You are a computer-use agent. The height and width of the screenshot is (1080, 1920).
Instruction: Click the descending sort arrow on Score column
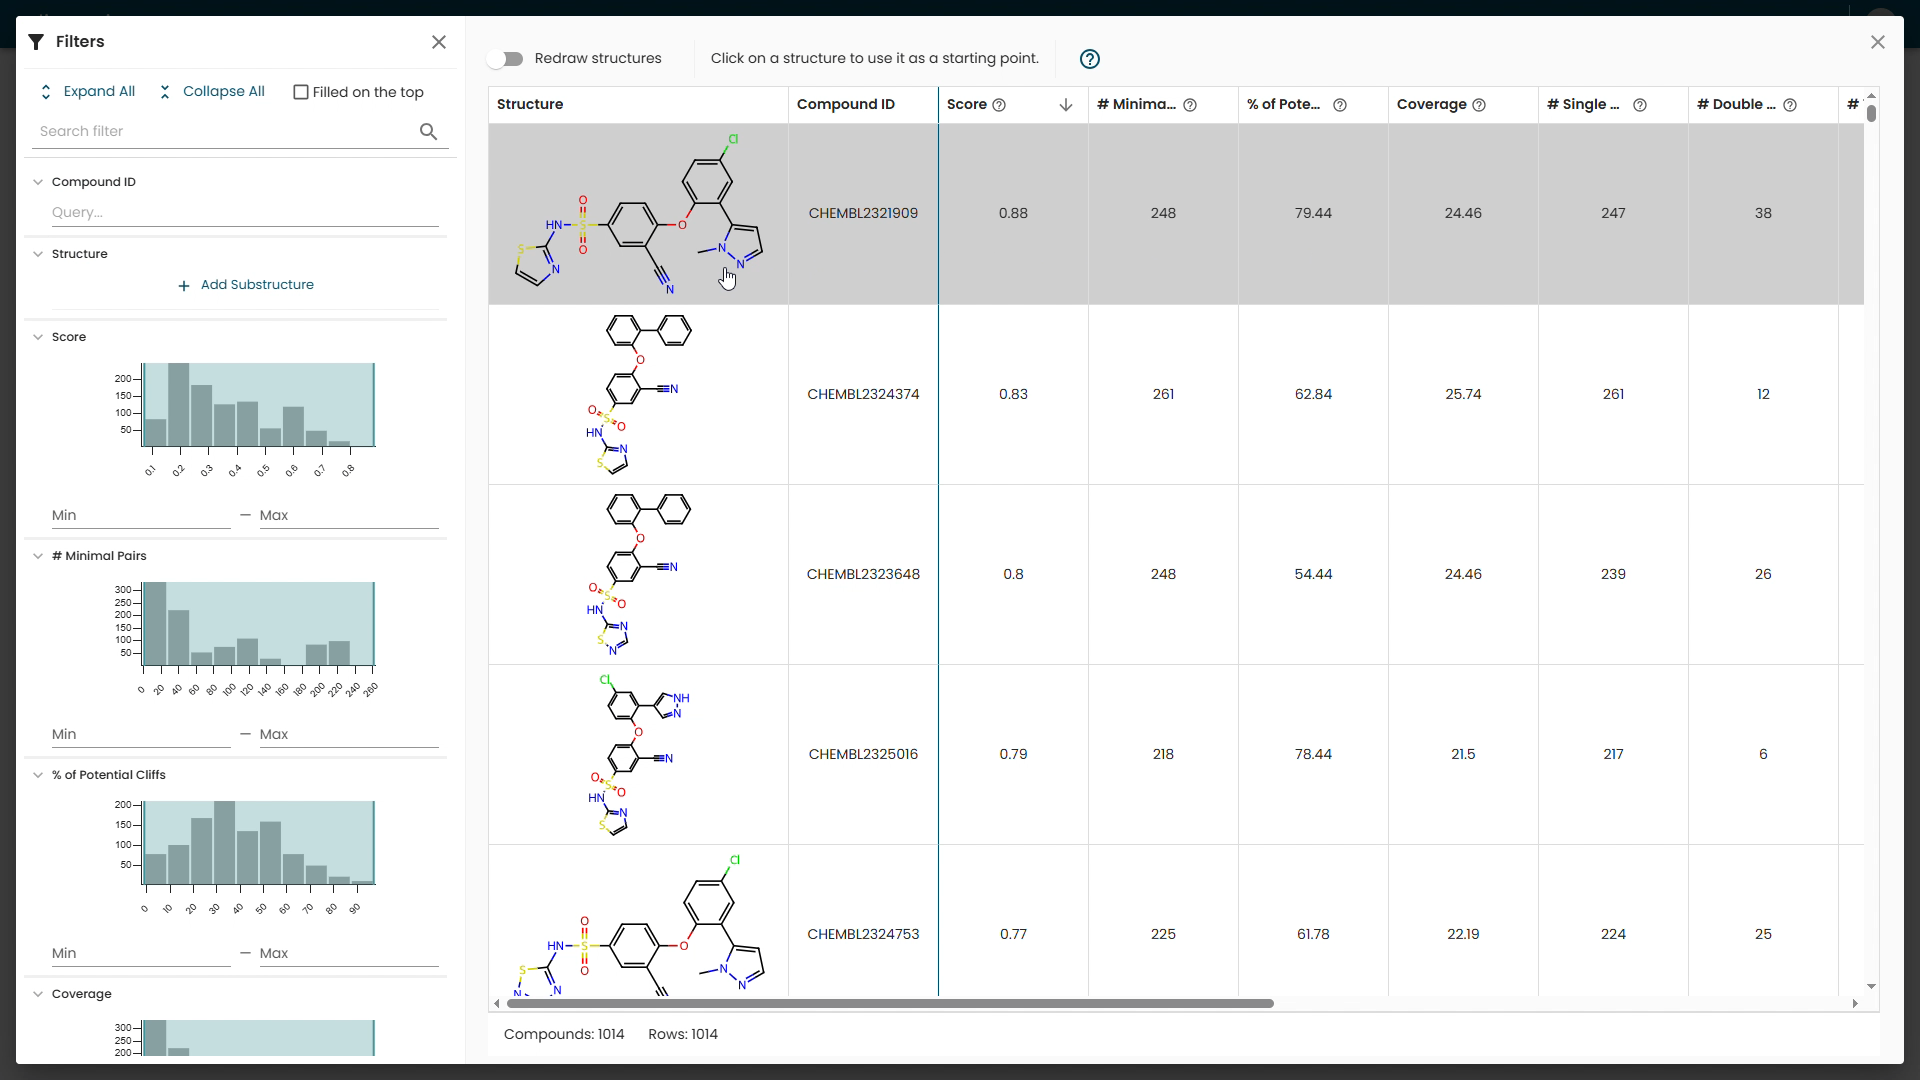1065,105
